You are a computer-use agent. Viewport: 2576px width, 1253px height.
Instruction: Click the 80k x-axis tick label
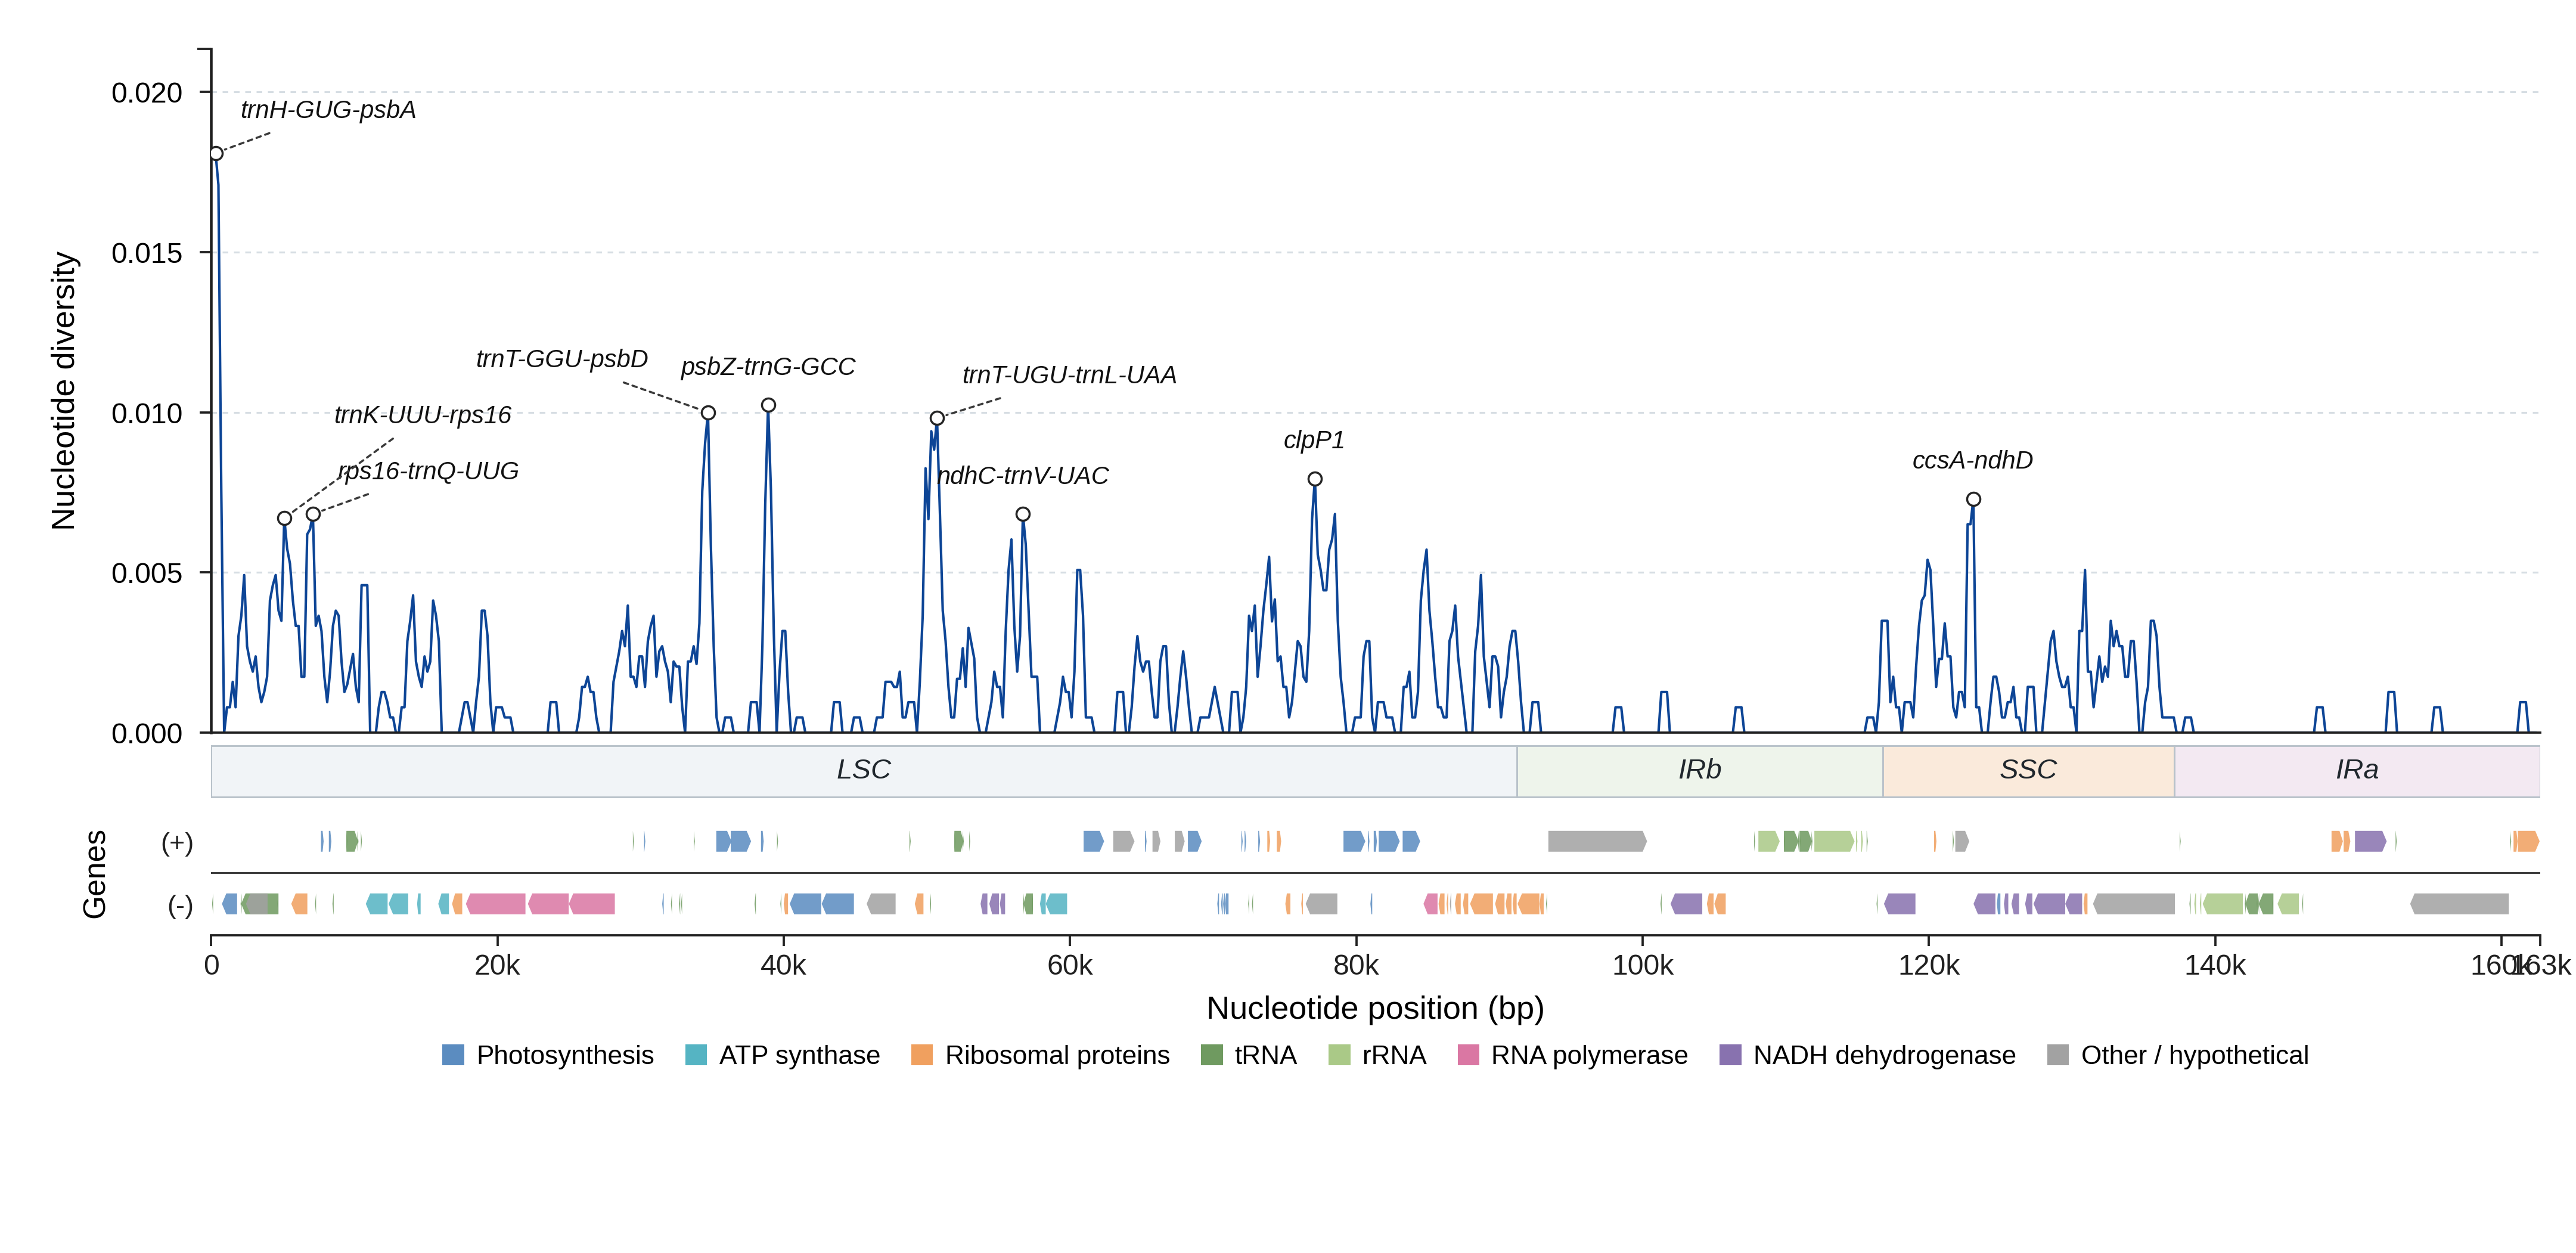(1356, 965)
